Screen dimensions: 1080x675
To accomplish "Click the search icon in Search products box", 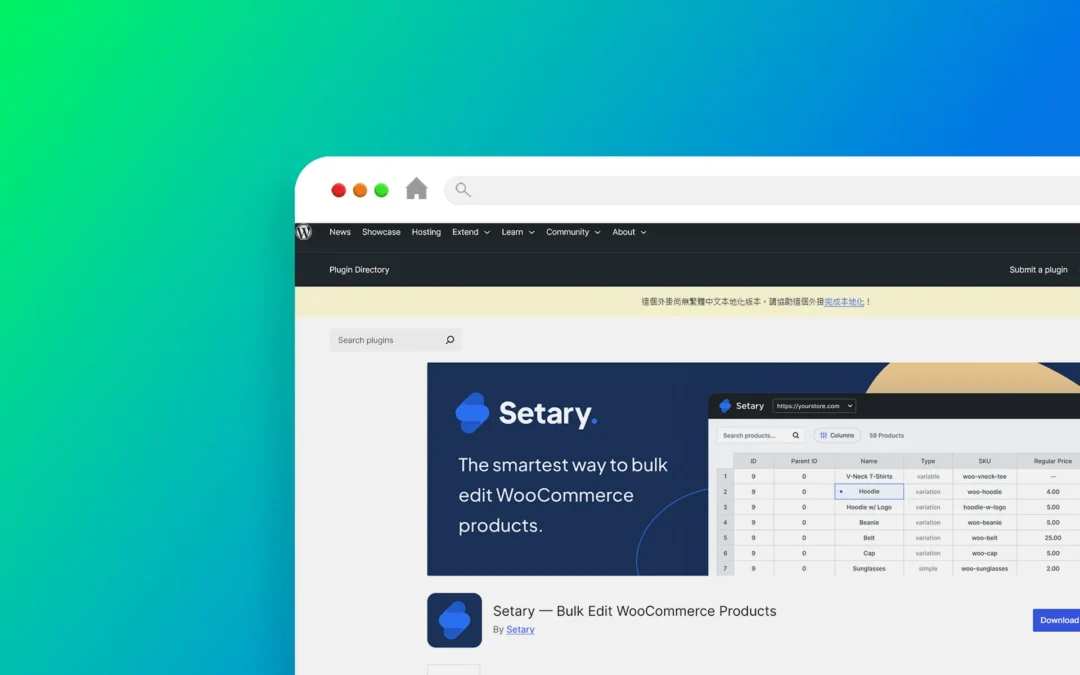I will [796, 435].
